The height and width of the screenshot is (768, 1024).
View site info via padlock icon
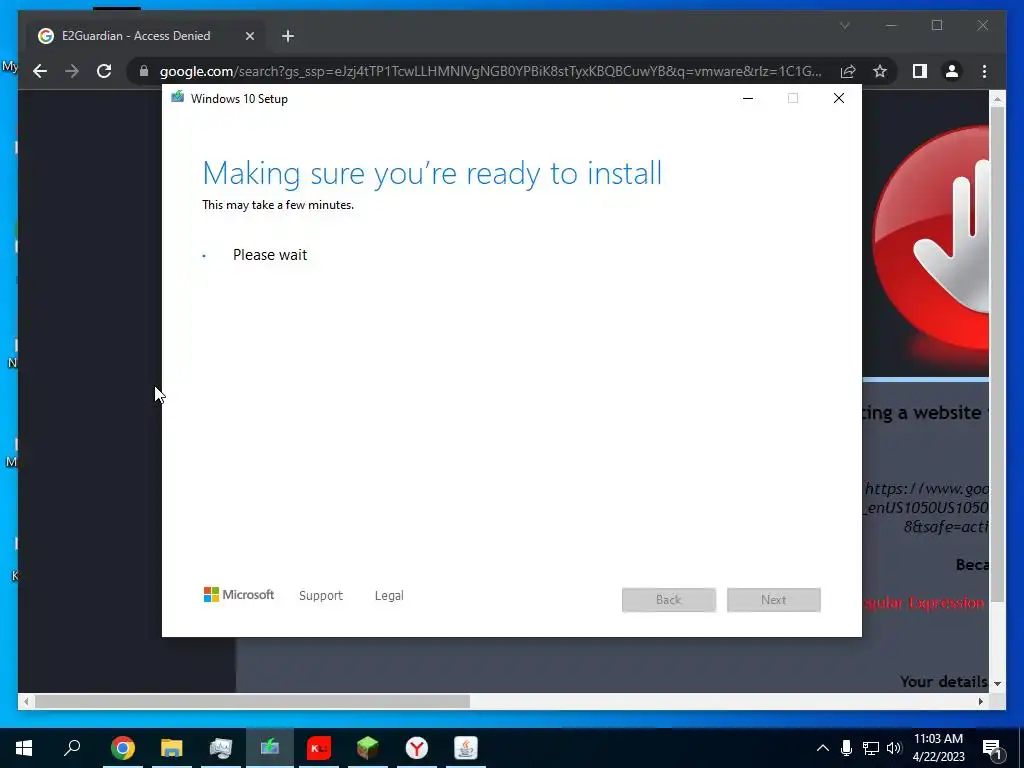(144, 71)
